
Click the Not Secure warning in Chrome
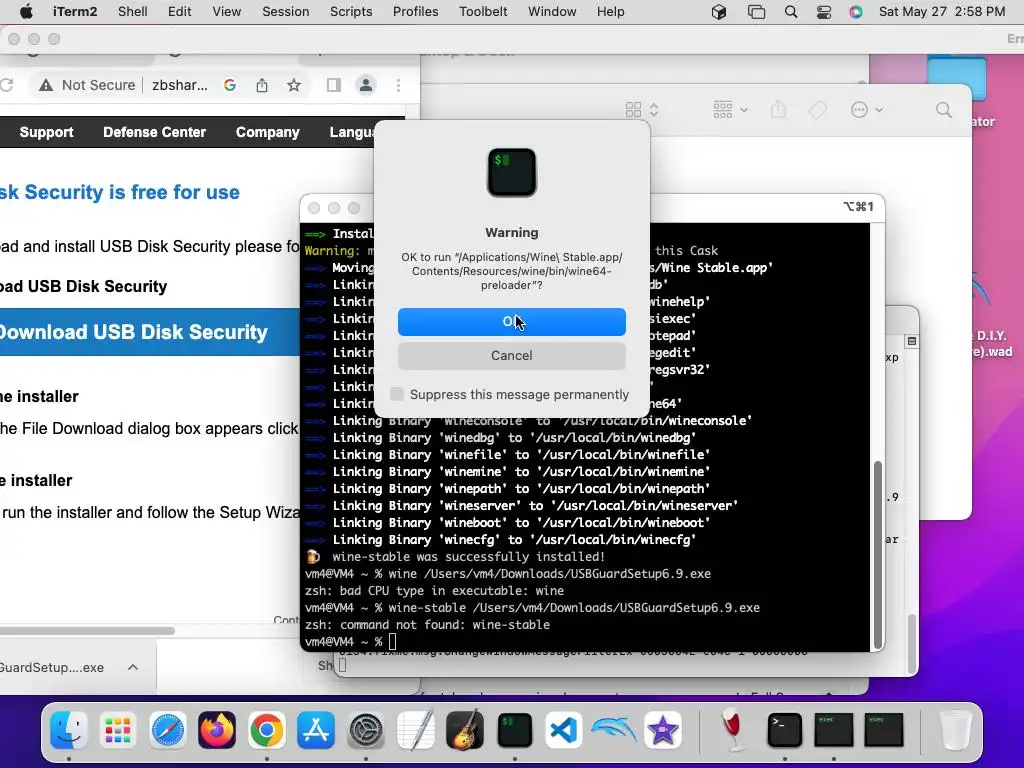(x=87, y=86)
